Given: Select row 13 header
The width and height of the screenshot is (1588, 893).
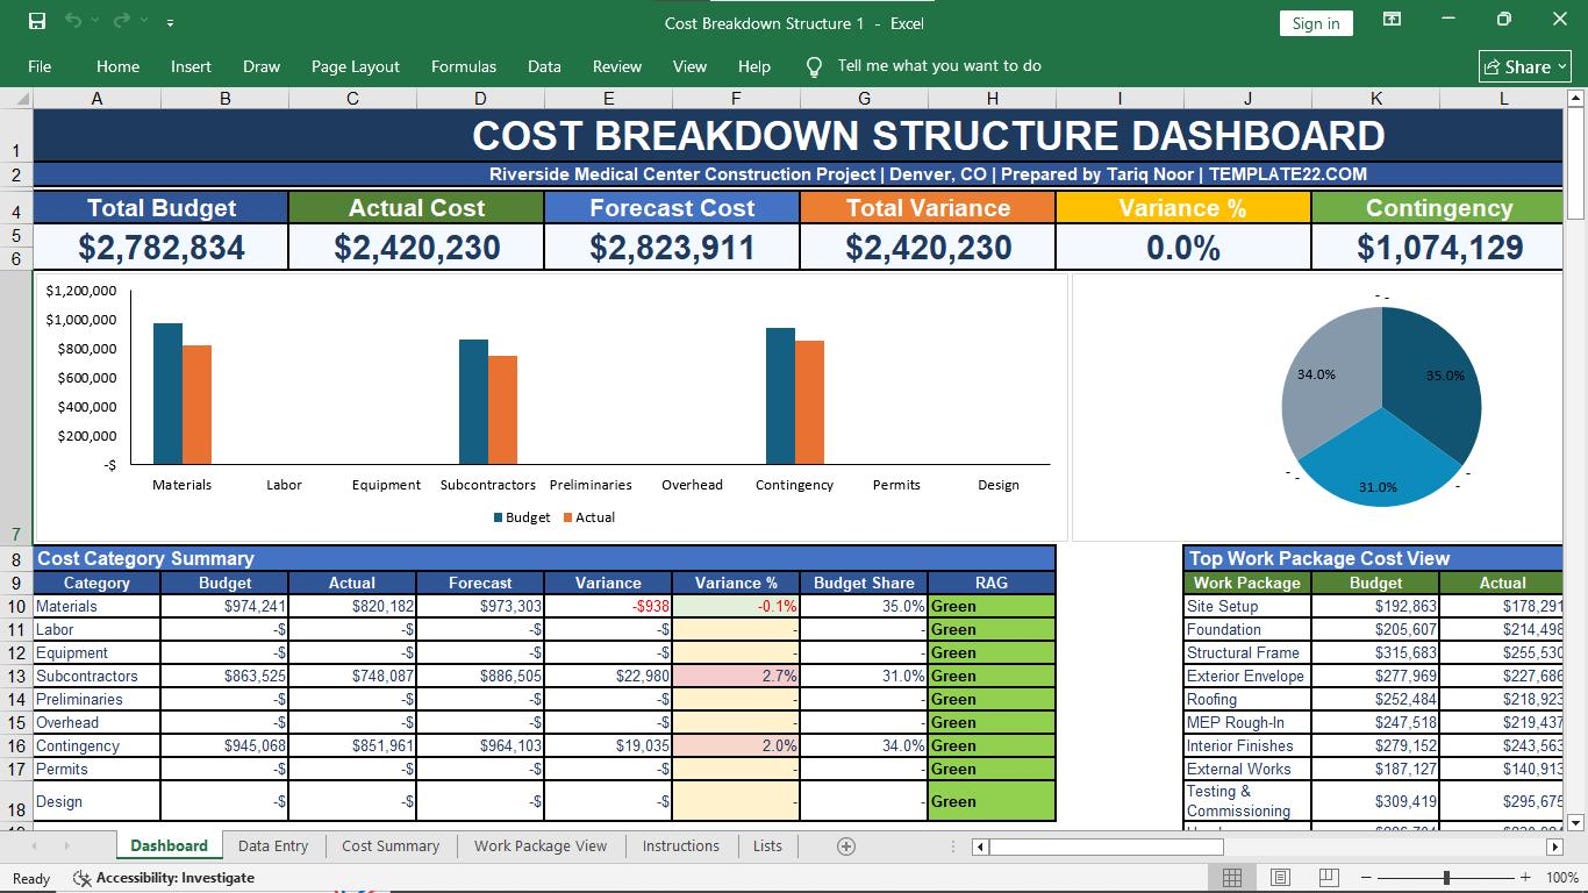Looking at the screenshot, I should [x=16, y=676].
